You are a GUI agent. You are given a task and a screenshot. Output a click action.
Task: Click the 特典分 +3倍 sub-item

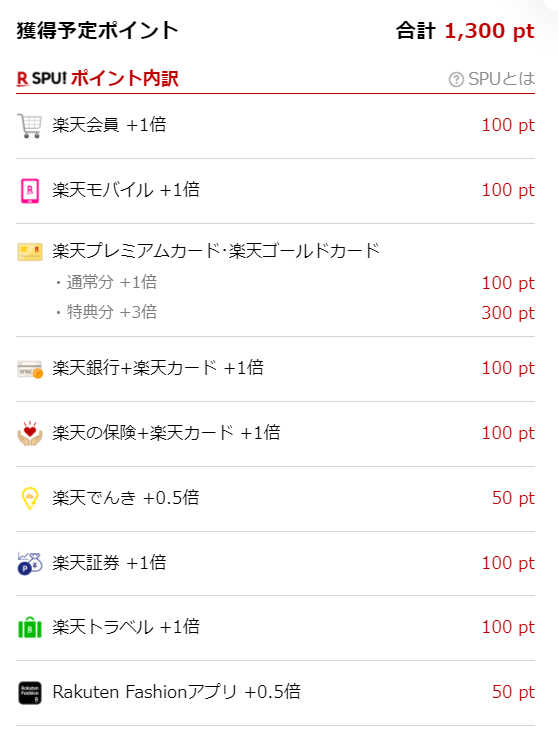[112, 312]
